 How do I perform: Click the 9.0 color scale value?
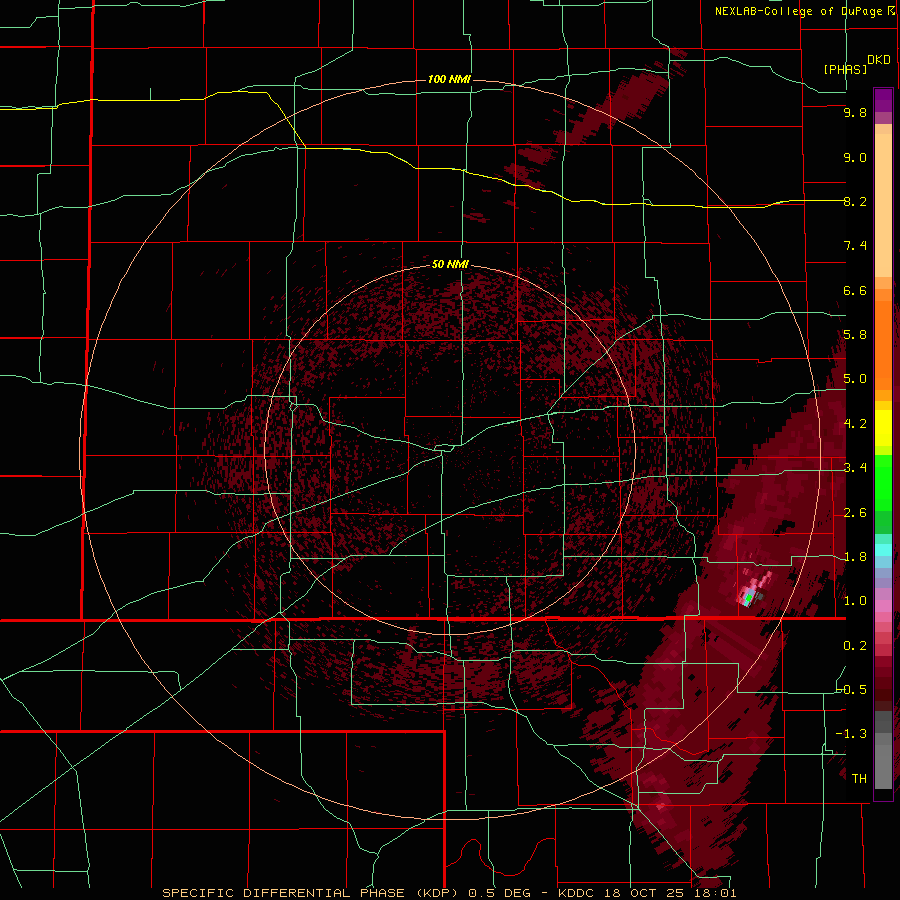[x=855, y=157]
